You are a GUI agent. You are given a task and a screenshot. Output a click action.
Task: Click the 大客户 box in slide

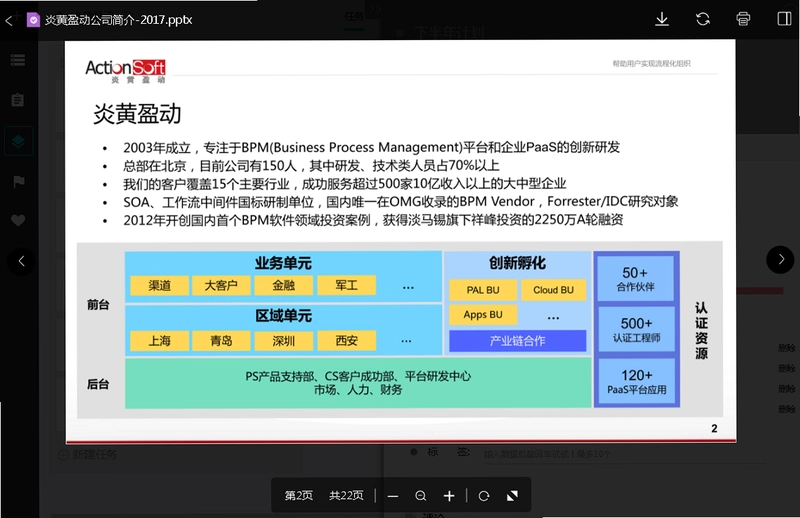[x=221, y=285]
